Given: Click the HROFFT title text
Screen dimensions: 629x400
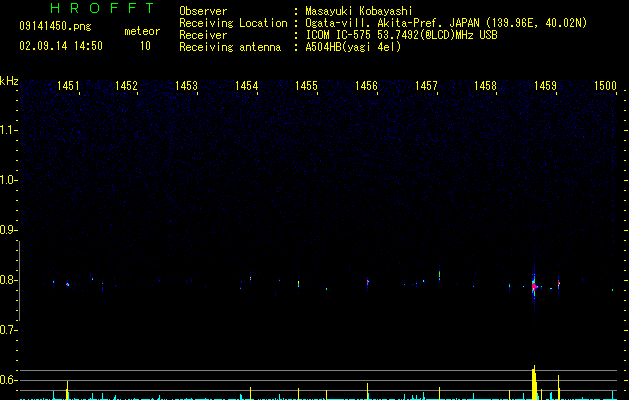Looking at the screenshot, I should (x=103, y=8).
